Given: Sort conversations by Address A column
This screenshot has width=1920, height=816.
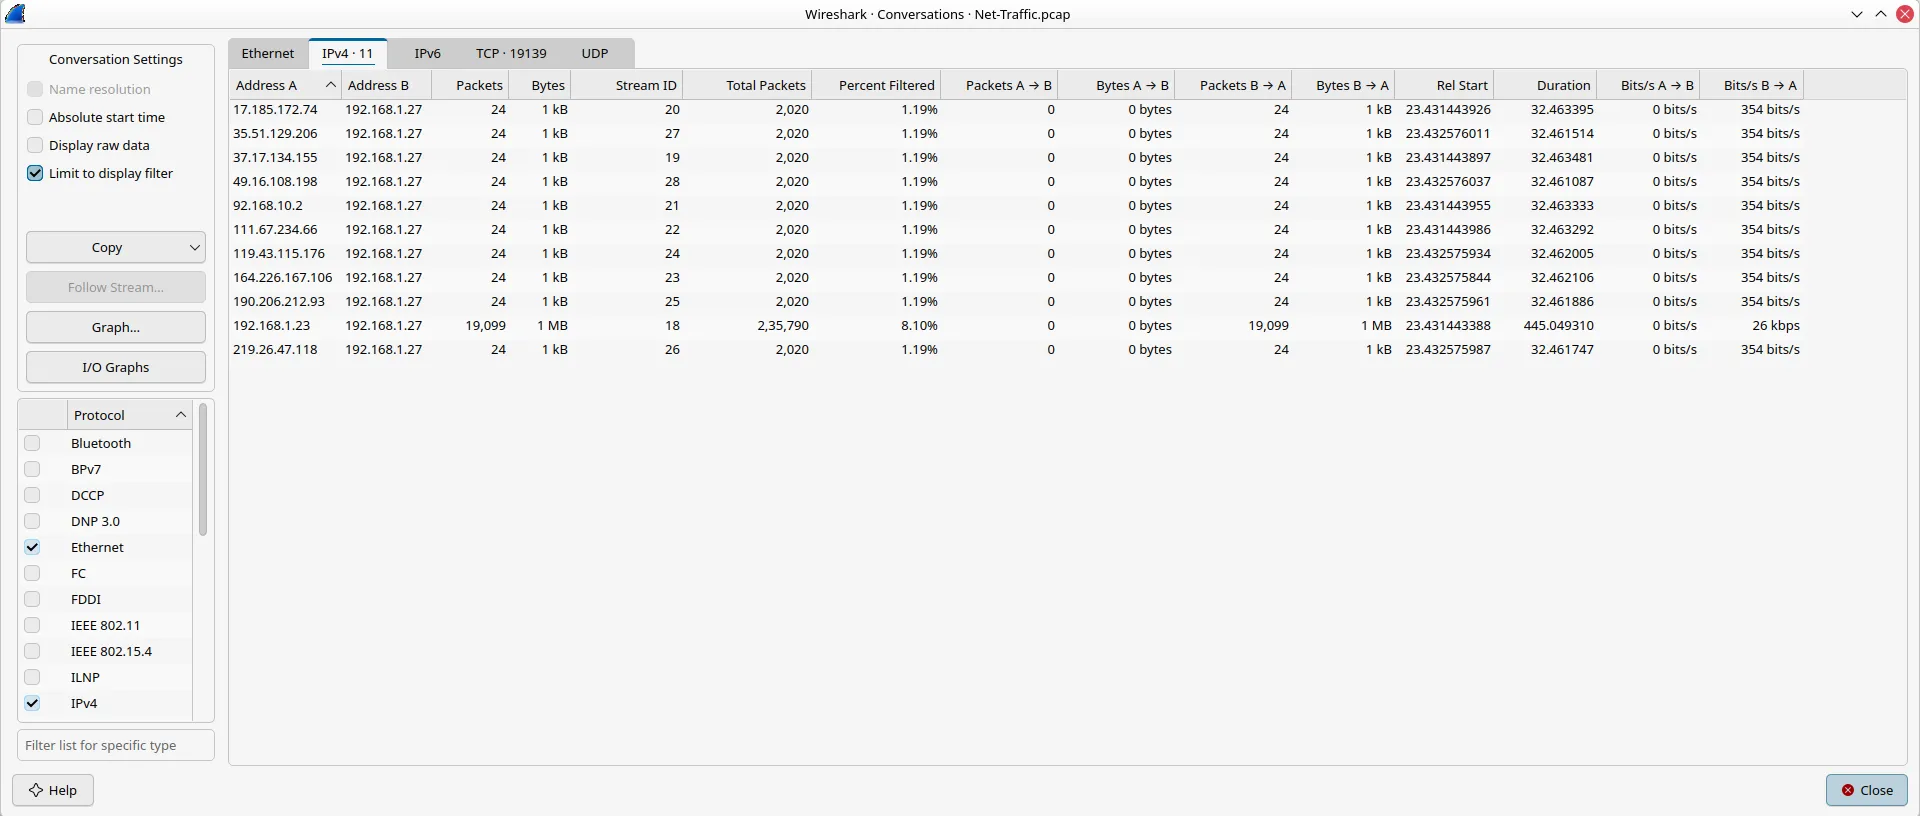Looking at the screenshot, I should pos(285,85).
